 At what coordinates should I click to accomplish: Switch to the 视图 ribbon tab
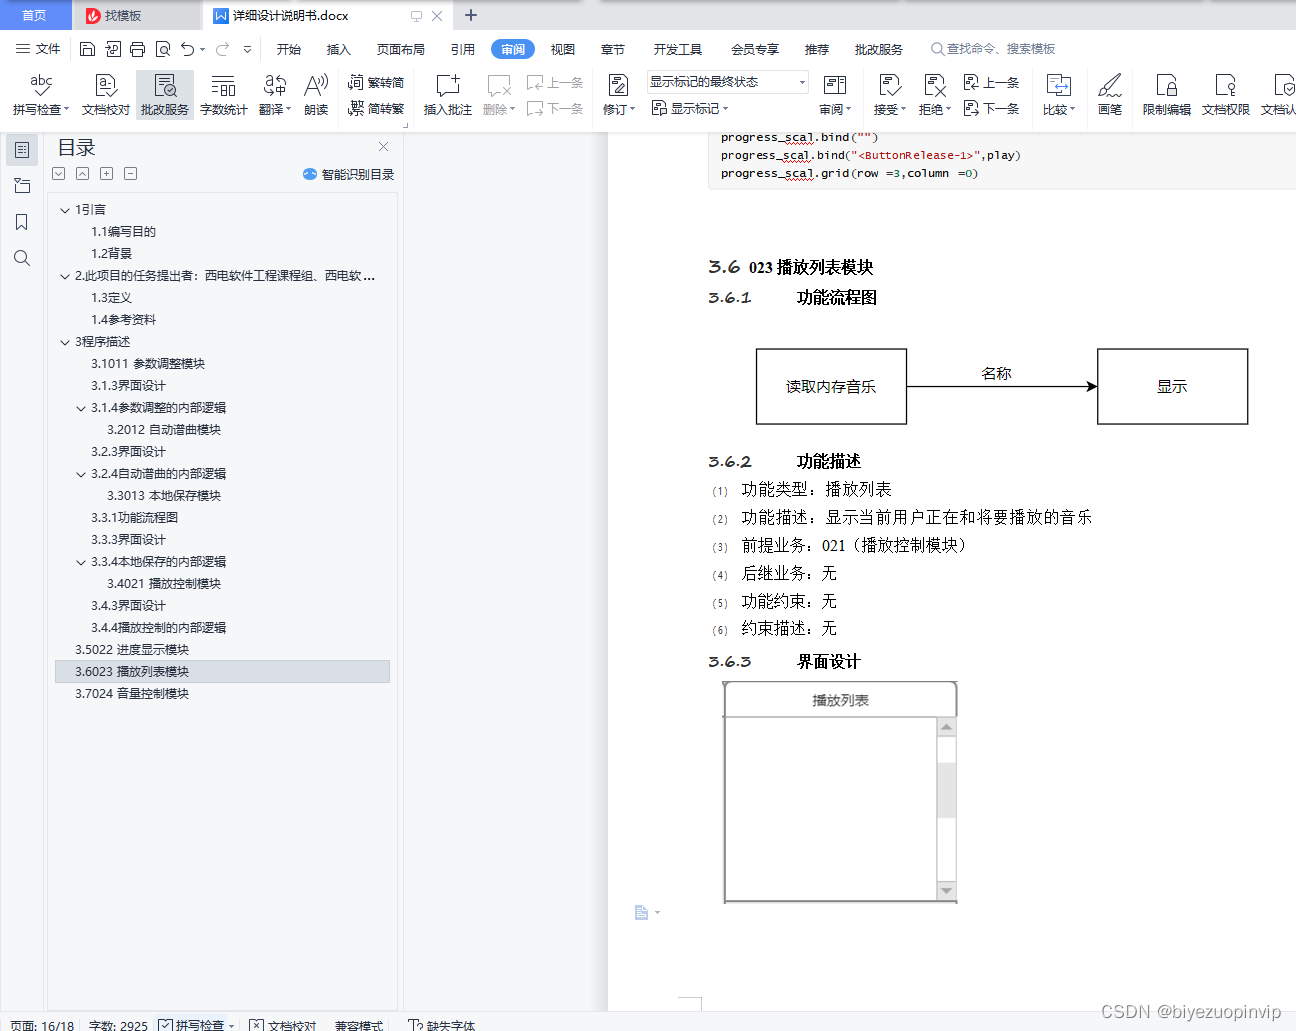point(563,49)
